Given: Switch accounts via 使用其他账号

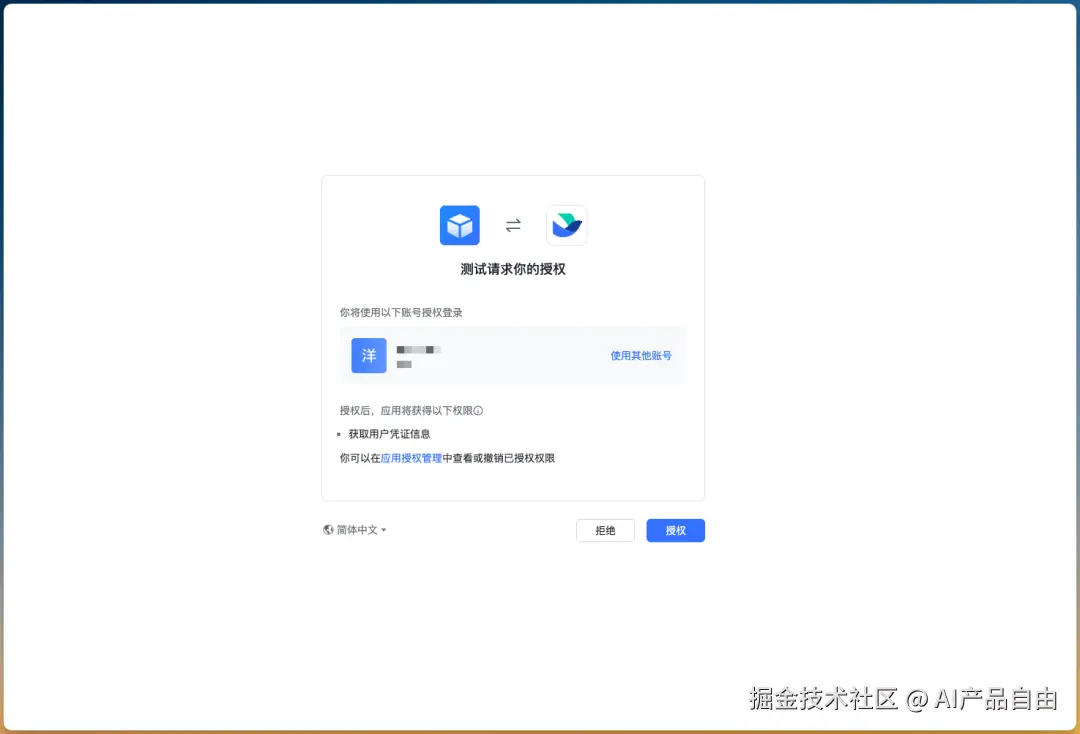Looking at the screenshot, I should click(640, 355).
